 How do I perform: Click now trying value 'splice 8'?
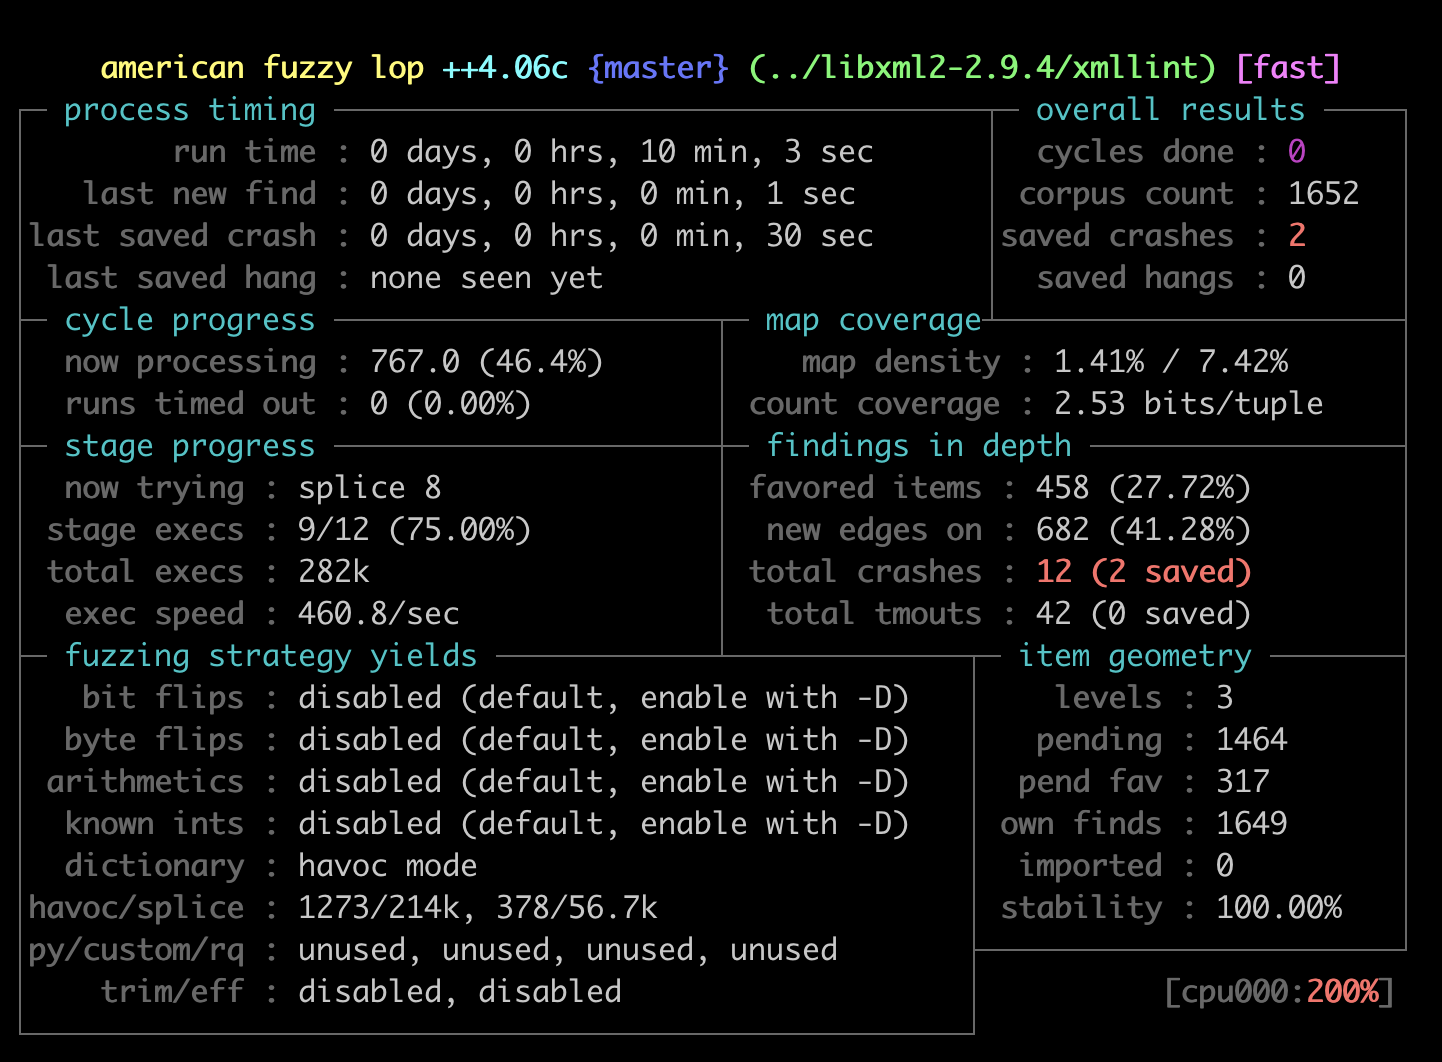[370, 488]
